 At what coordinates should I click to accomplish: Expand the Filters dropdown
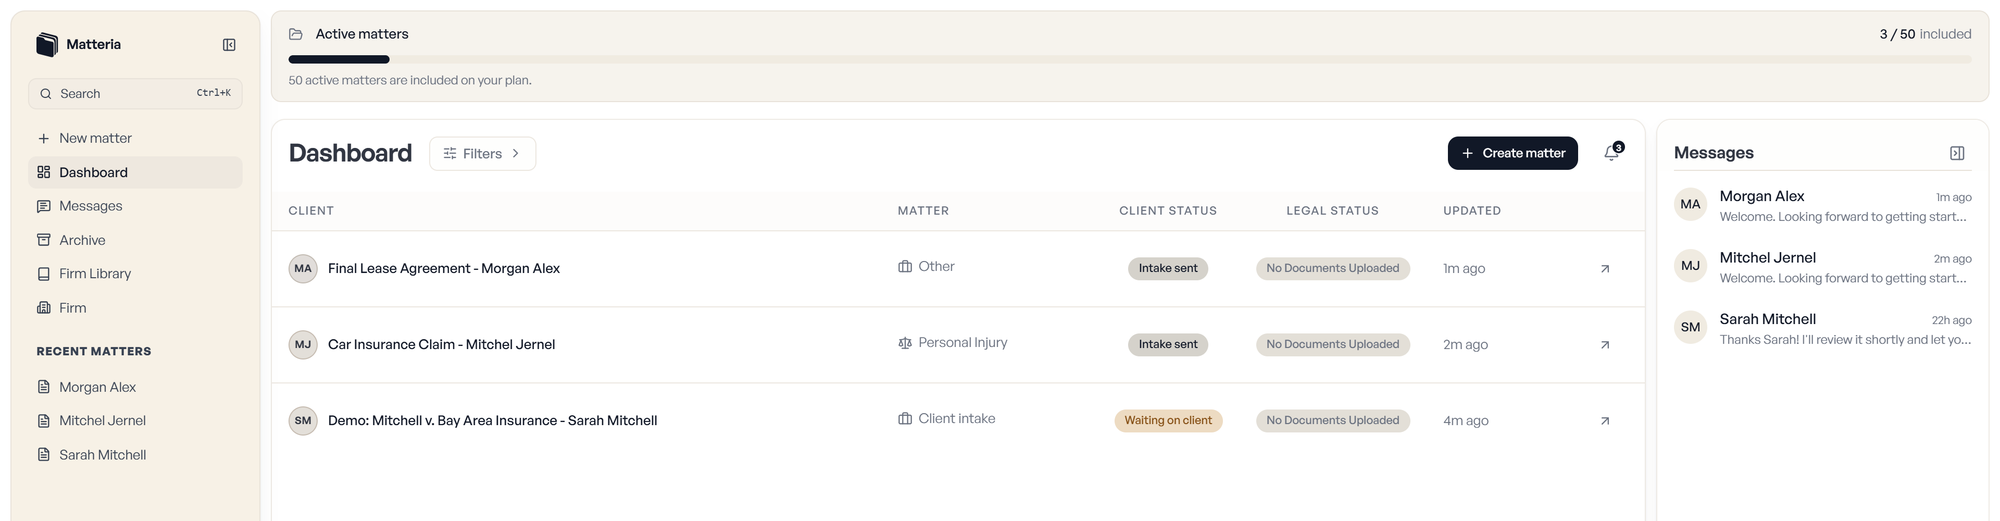[482, 154]
